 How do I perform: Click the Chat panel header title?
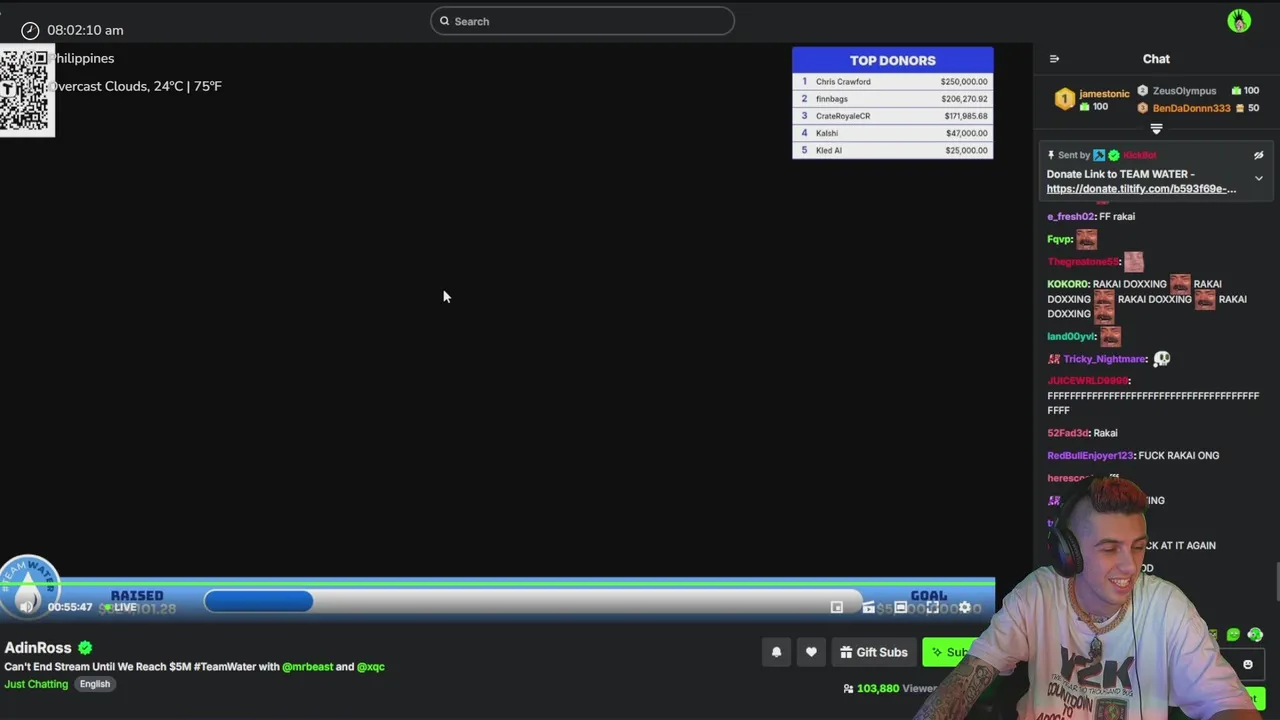click(1156, 59)
